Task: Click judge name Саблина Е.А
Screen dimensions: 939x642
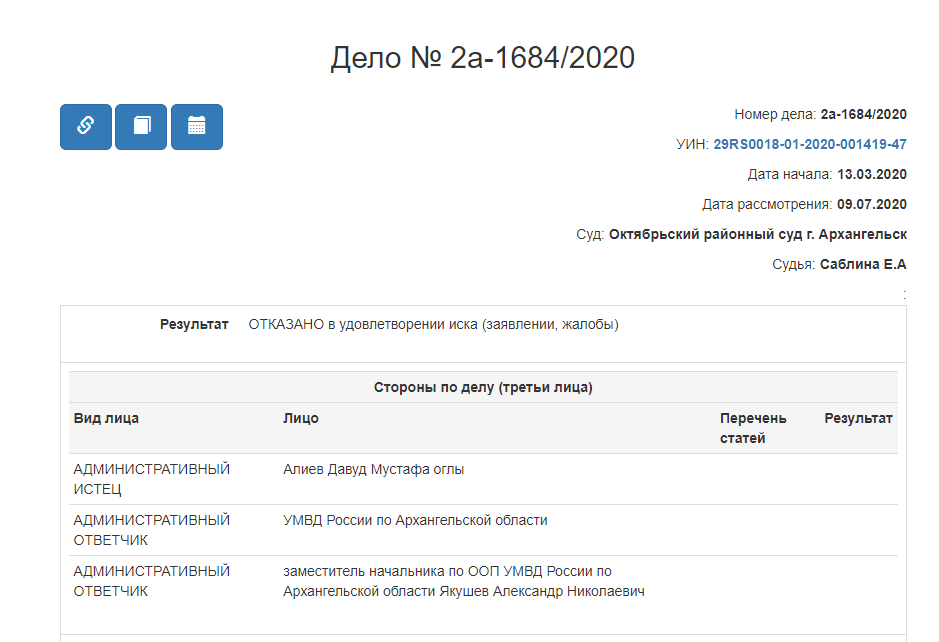Action: (862, 264)
